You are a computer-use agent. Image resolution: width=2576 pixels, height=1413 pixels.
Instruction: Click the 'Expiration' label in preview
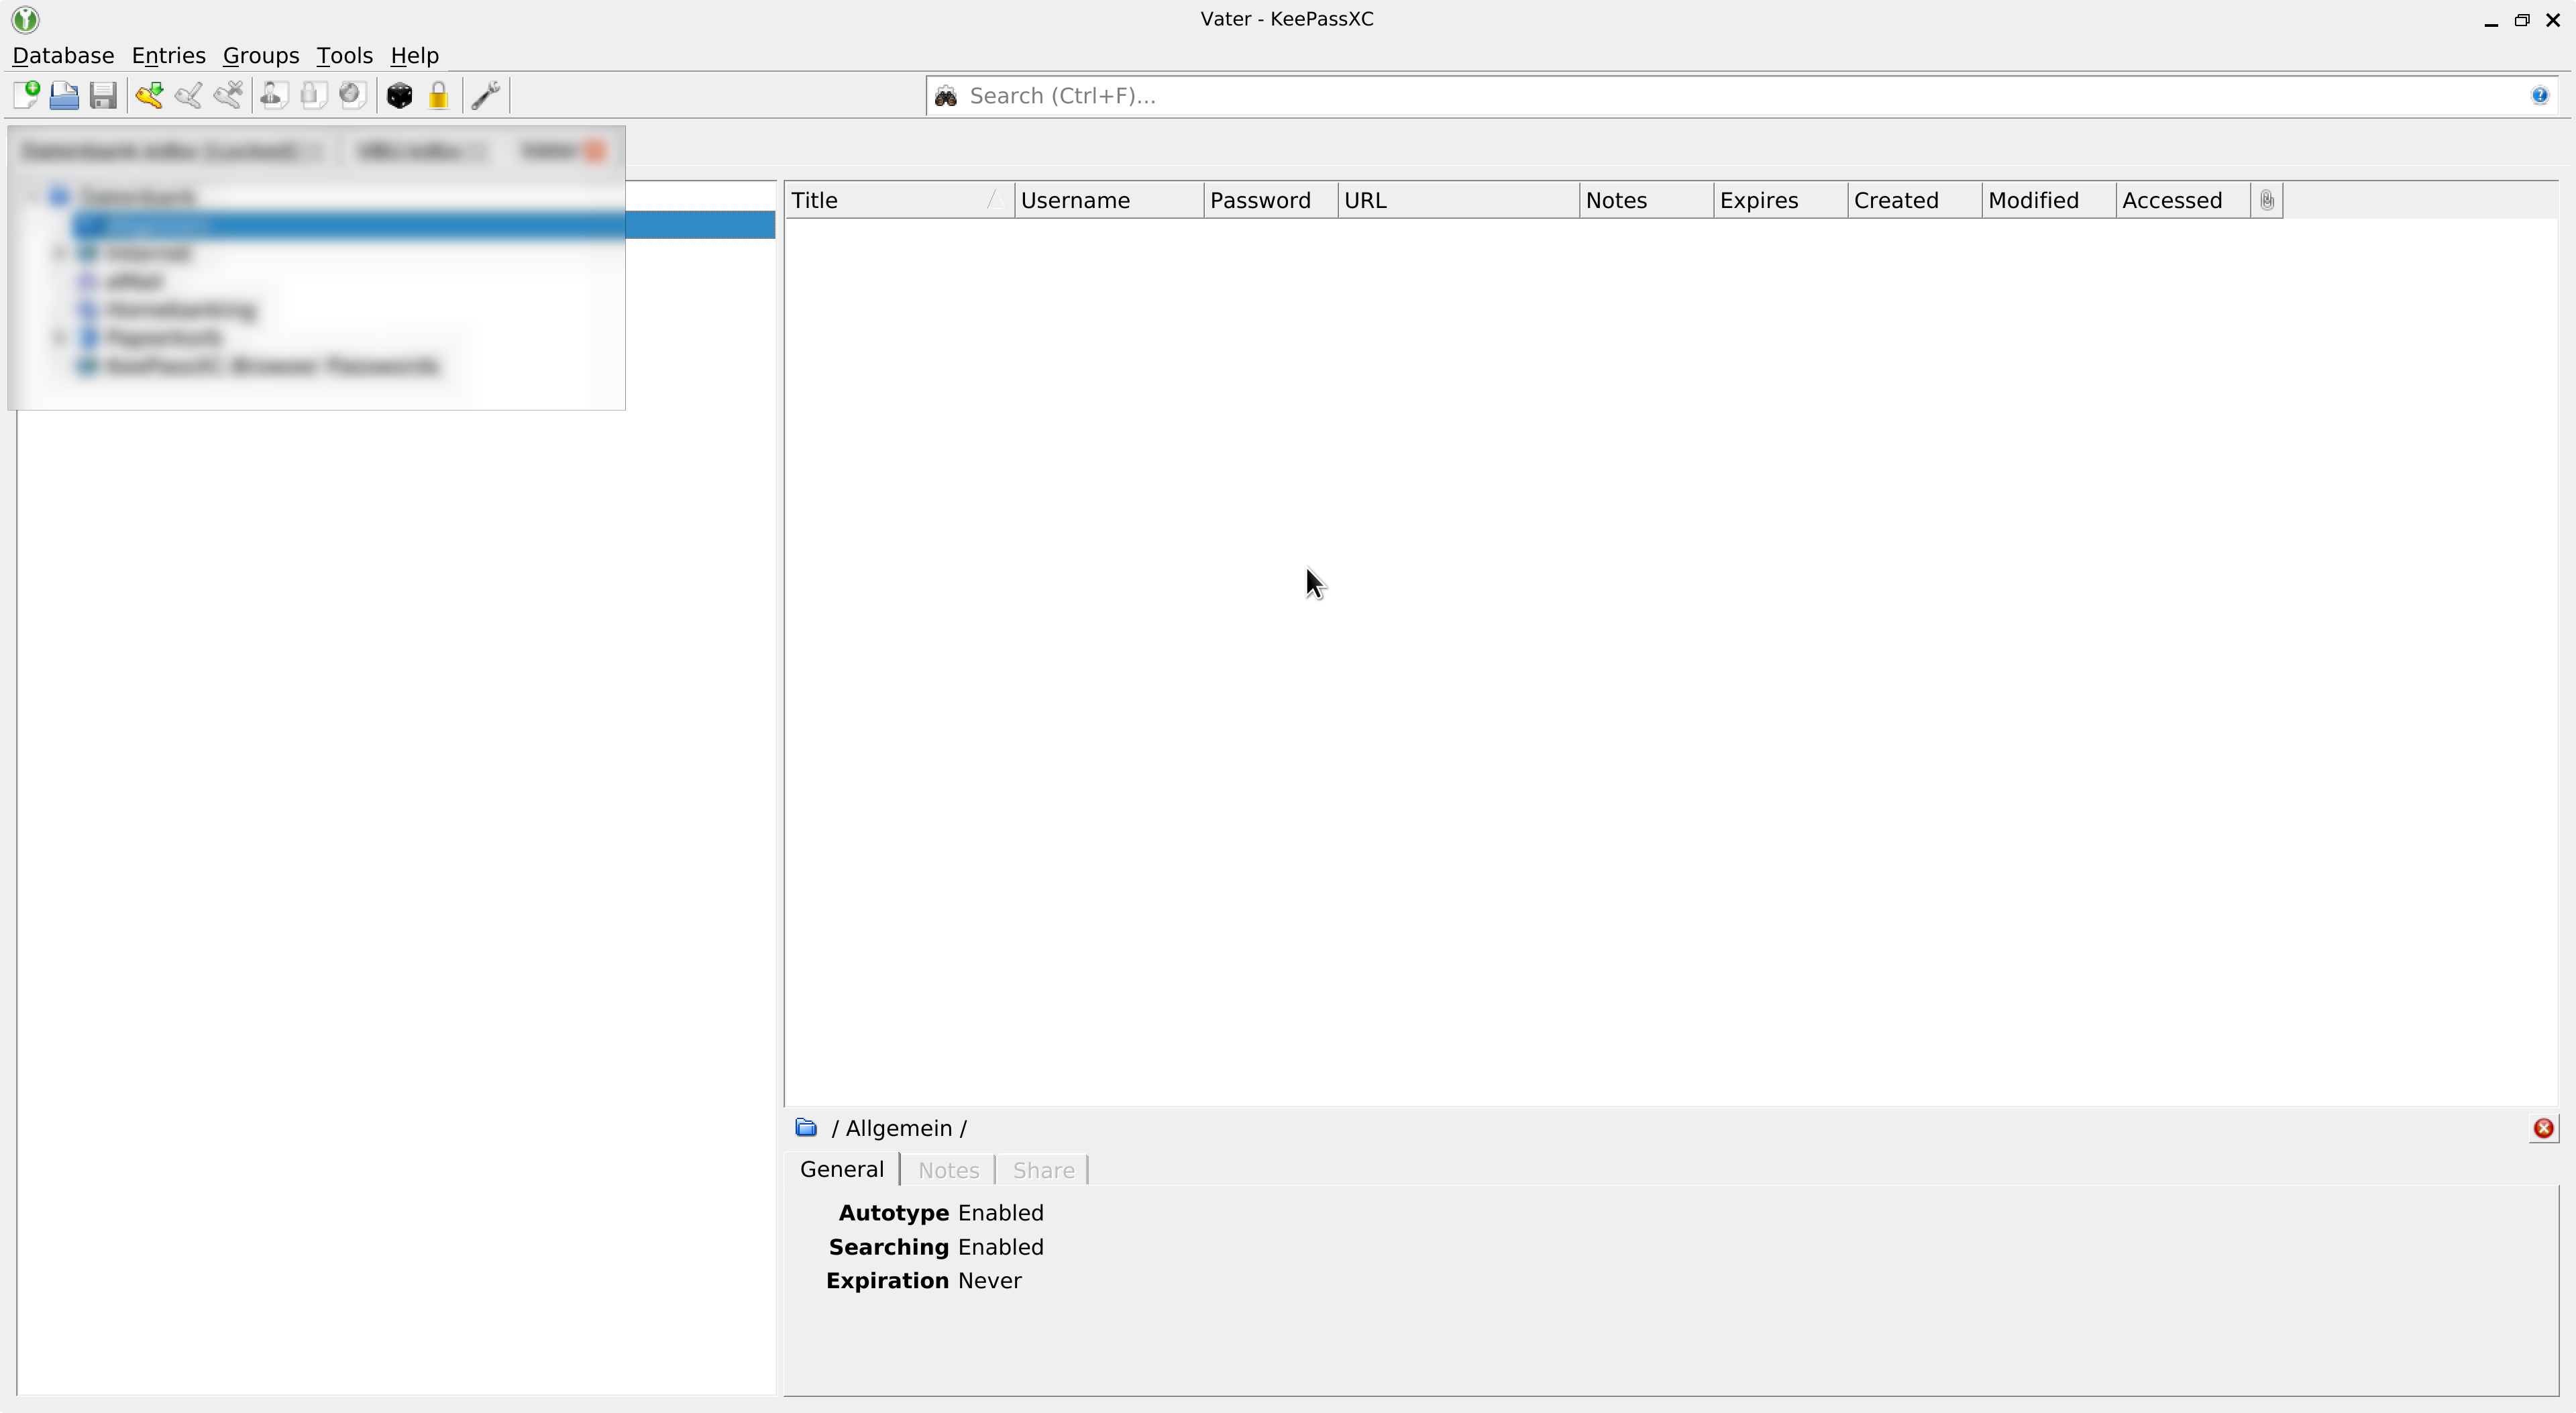pos(887,1281)
